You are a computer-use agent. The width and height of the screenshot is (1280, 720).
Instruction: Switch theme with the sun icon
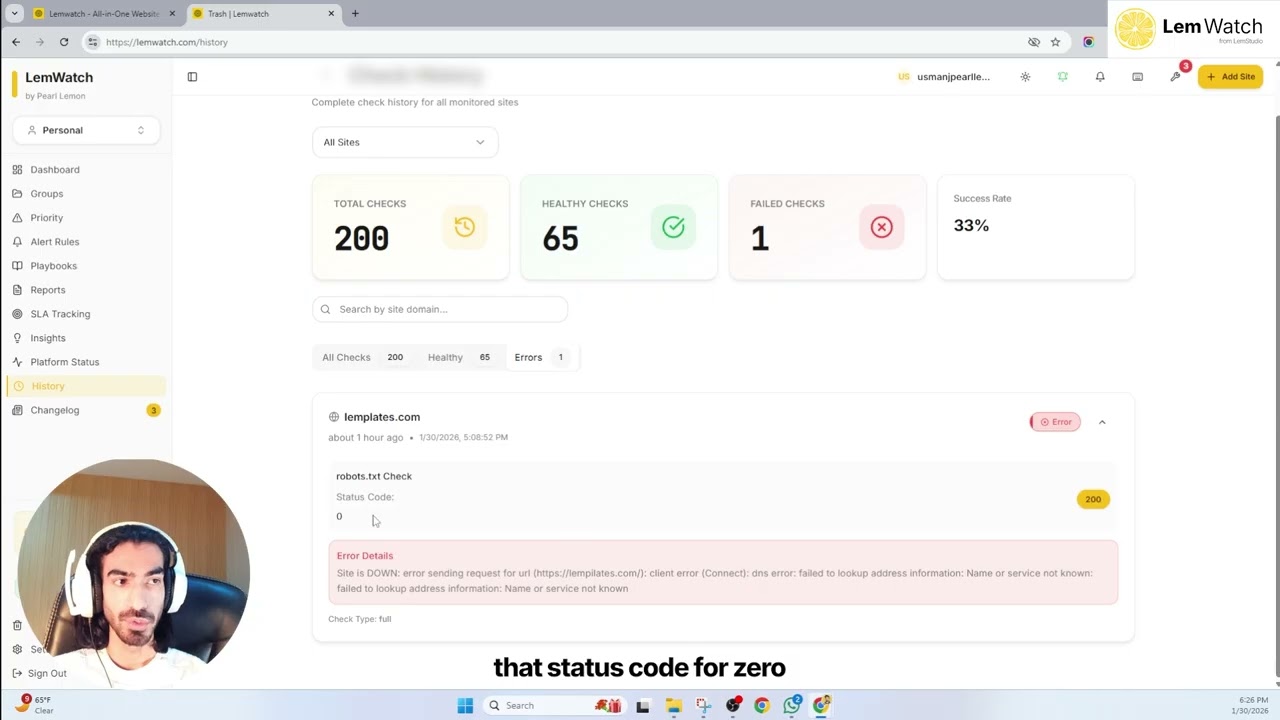[1025, 77]
